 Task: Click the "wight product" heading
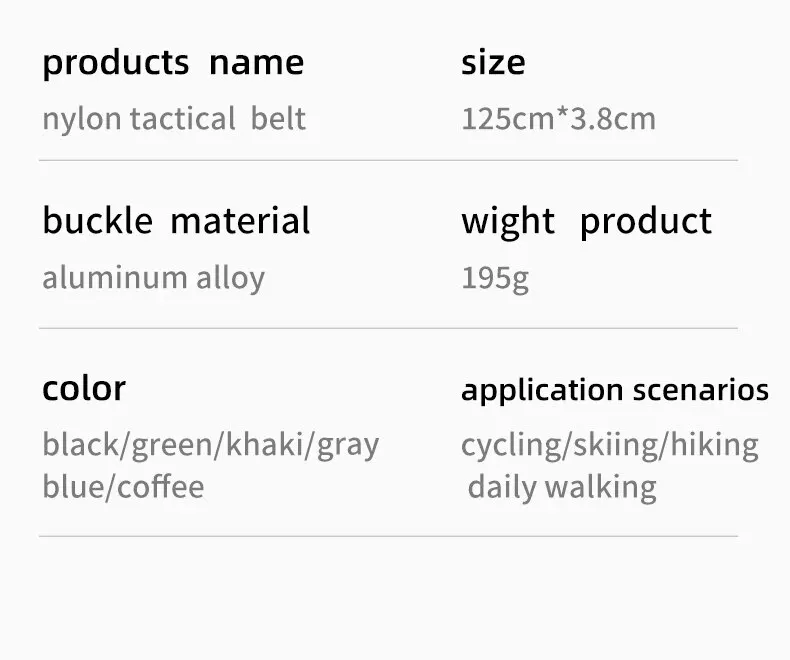[586, 221]
